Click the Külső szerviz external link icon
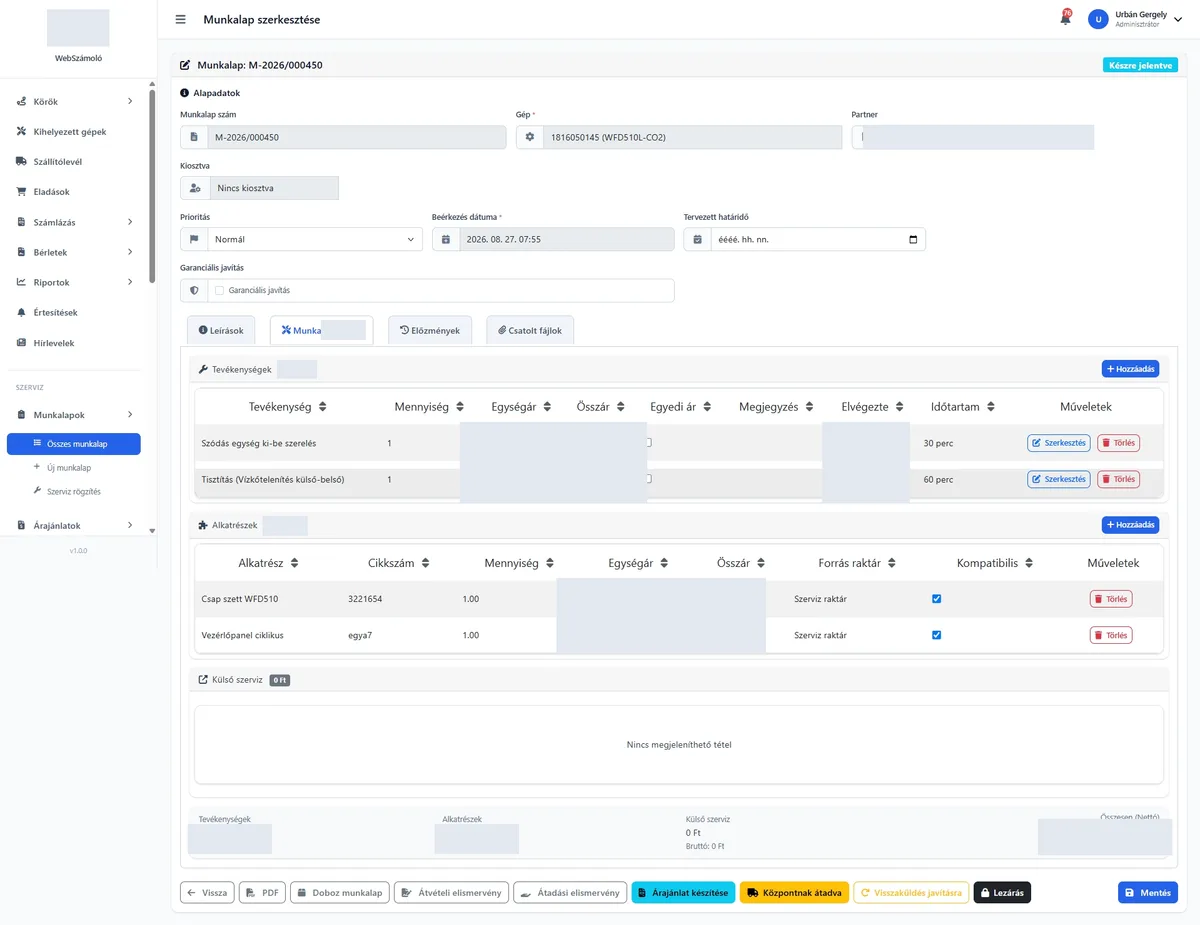The height and width of the screenshot is (925, 1200). (203, 680)
